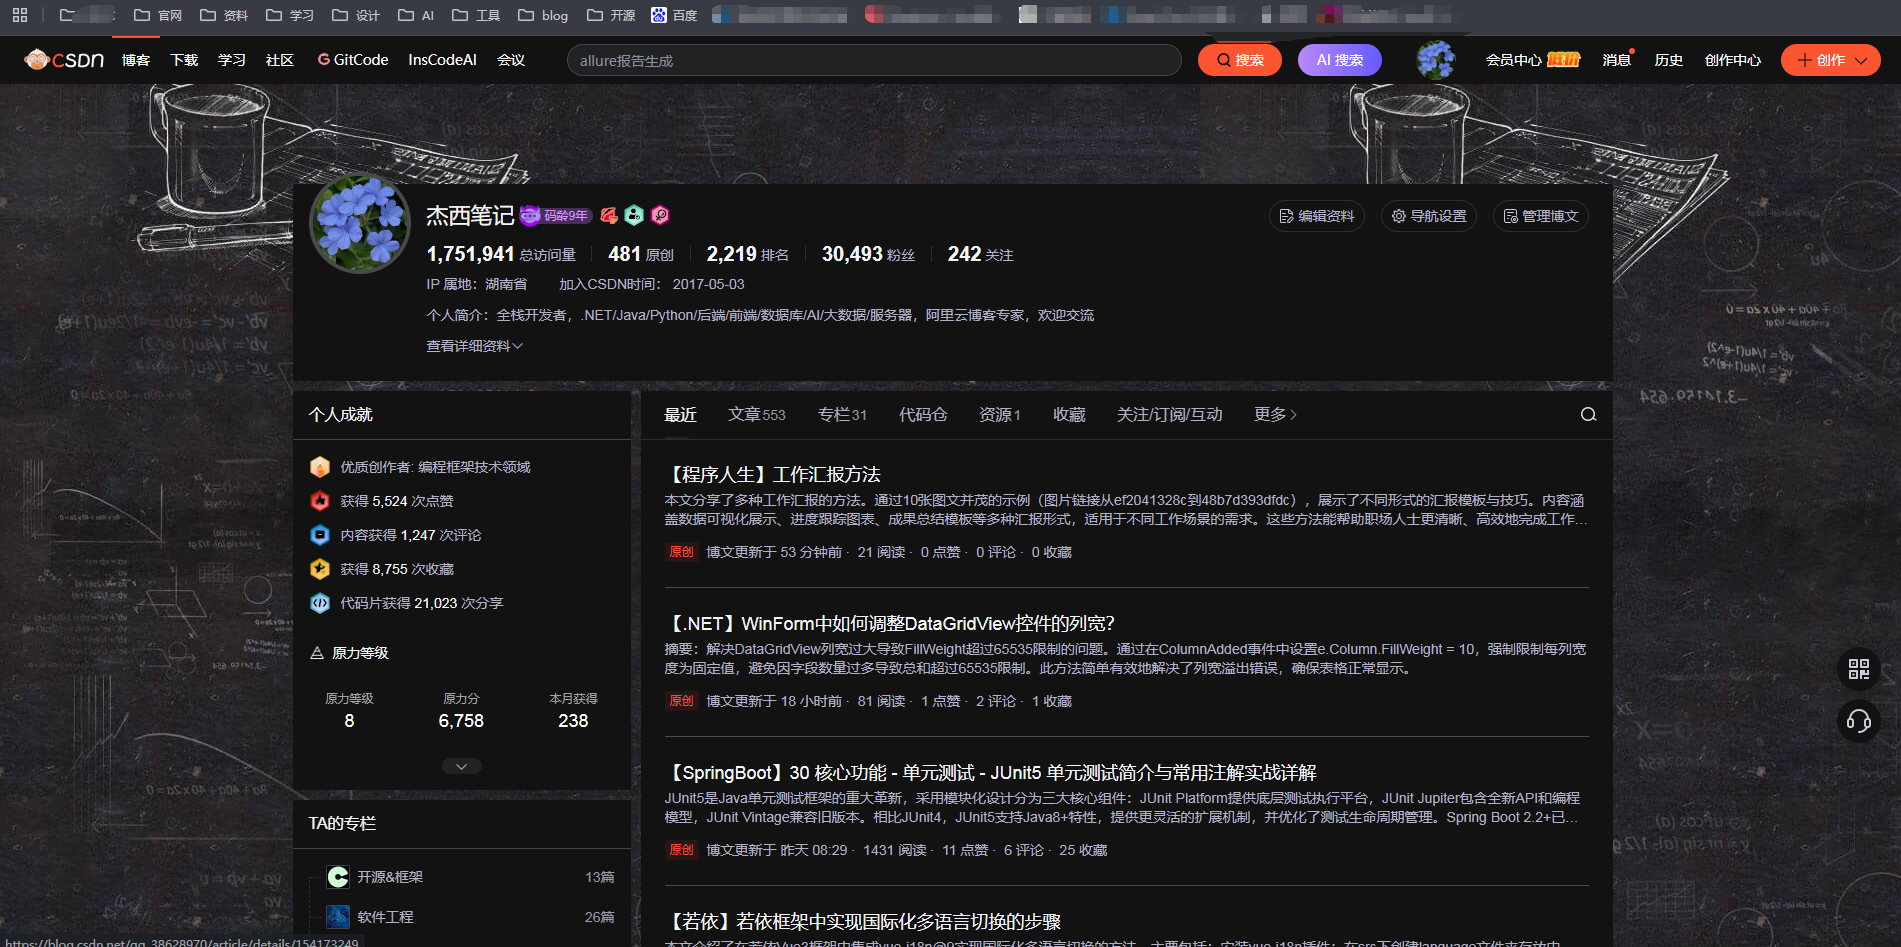Expand the 更多 tab menu
Image resolution: width=1901 pixels, height=947 pixels.
tap(1273, 414)
